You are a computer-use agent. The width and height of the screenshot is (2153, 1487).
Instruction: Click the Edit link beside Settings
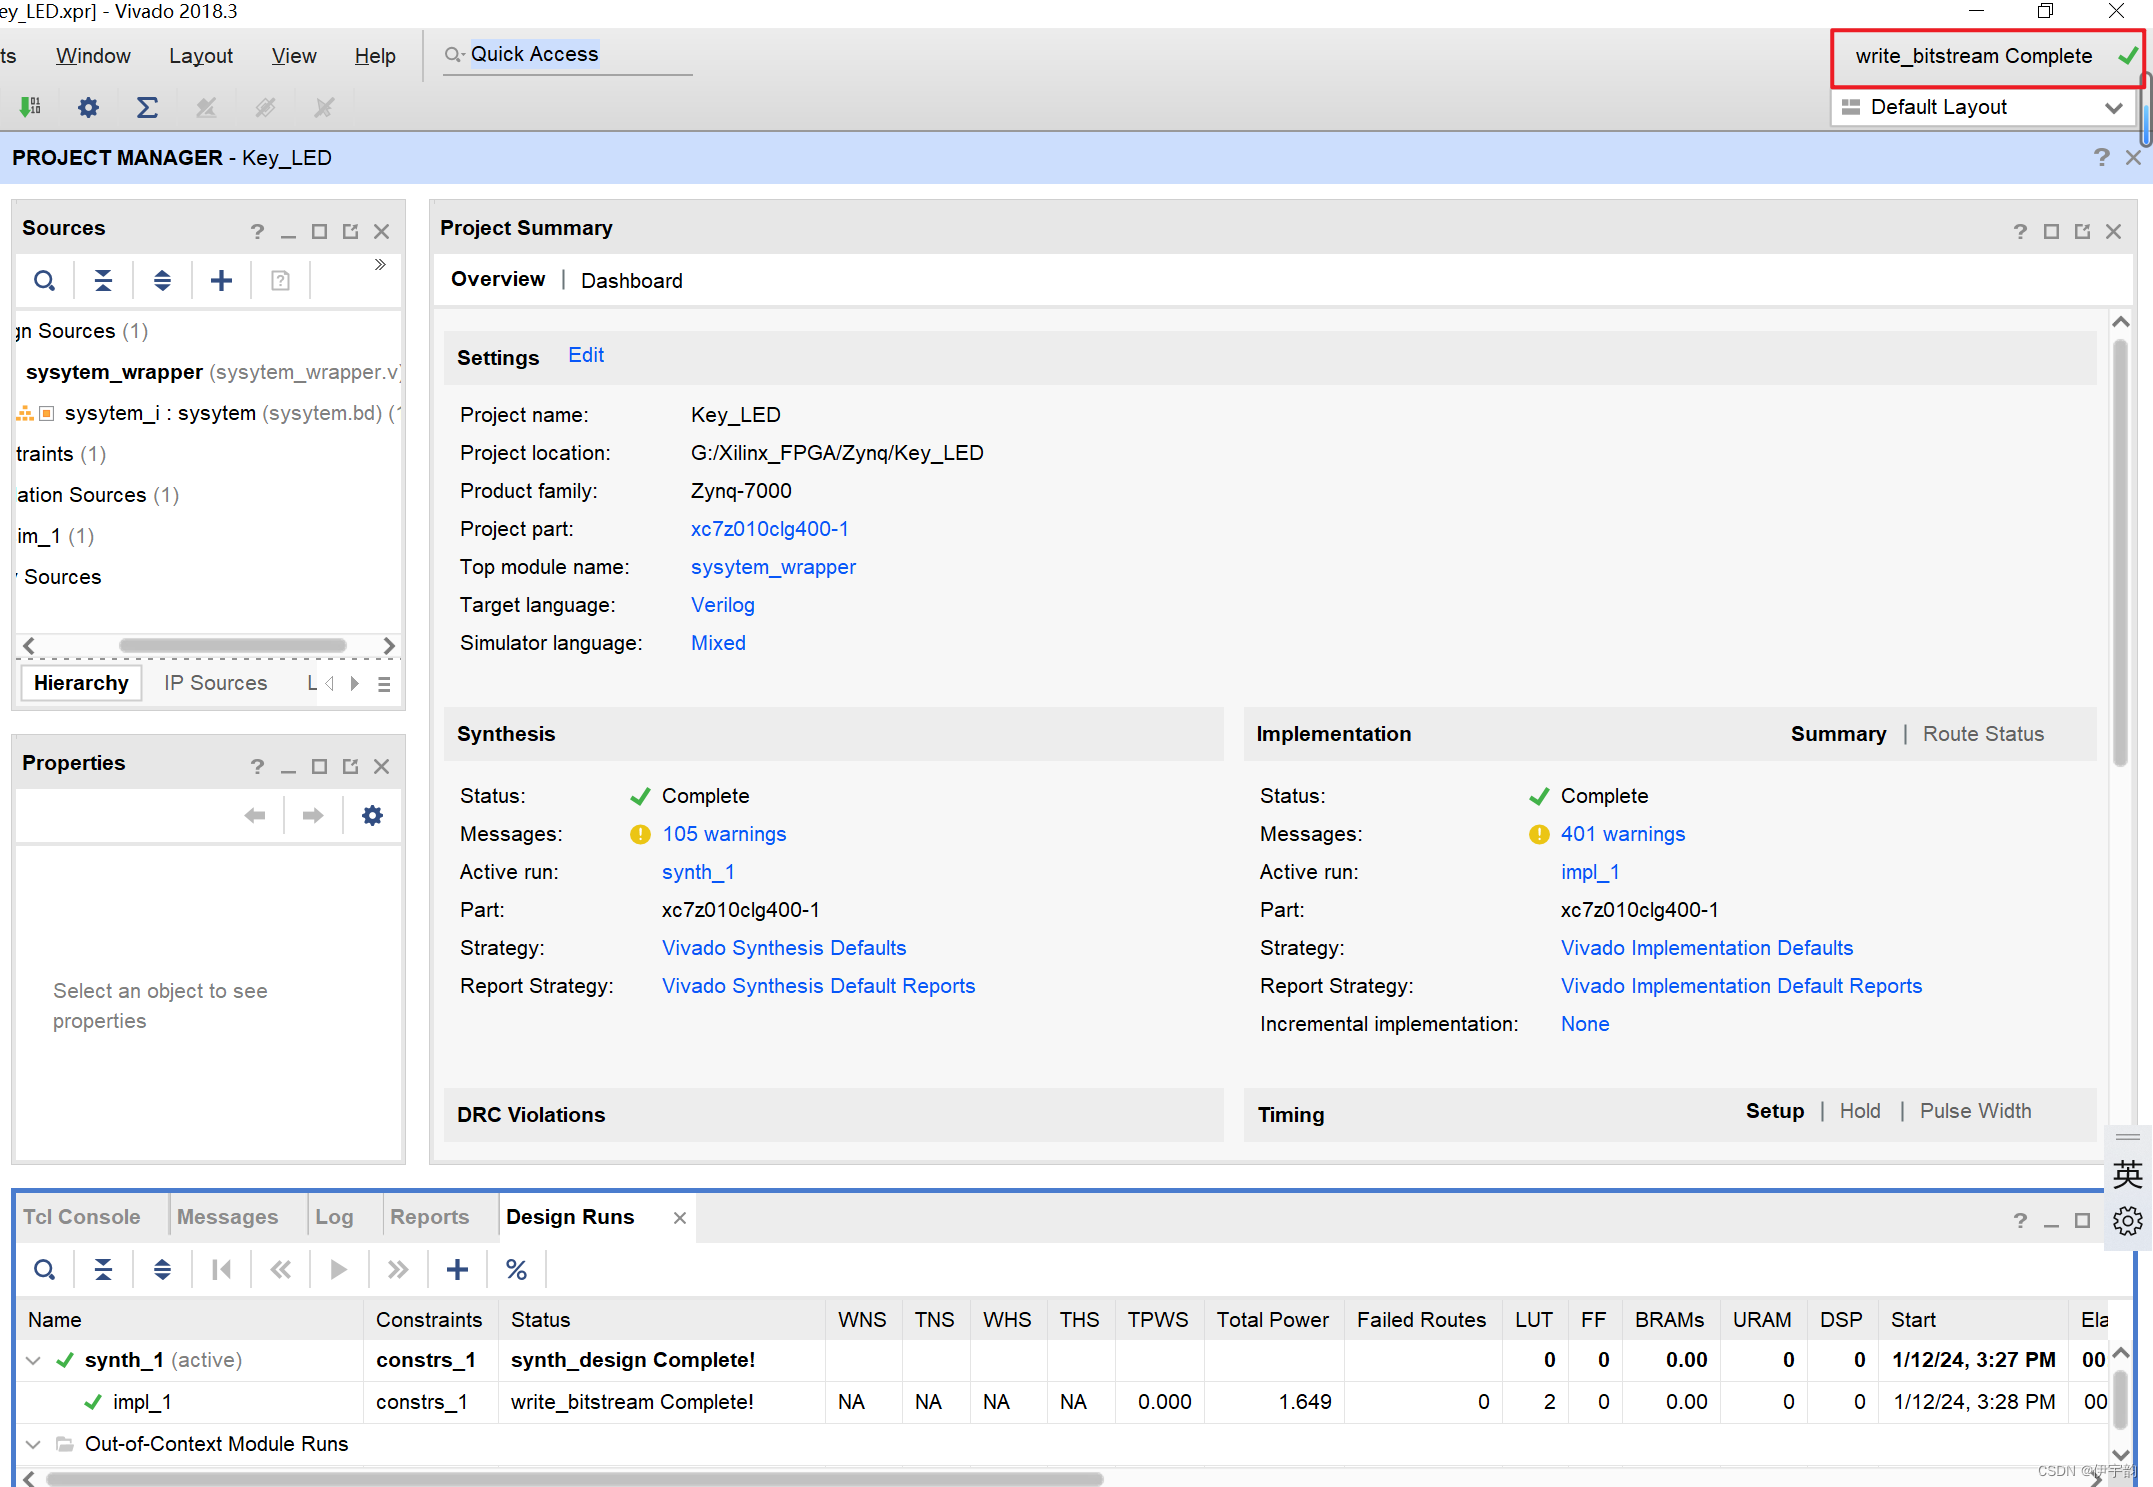(x=585, y=356)
